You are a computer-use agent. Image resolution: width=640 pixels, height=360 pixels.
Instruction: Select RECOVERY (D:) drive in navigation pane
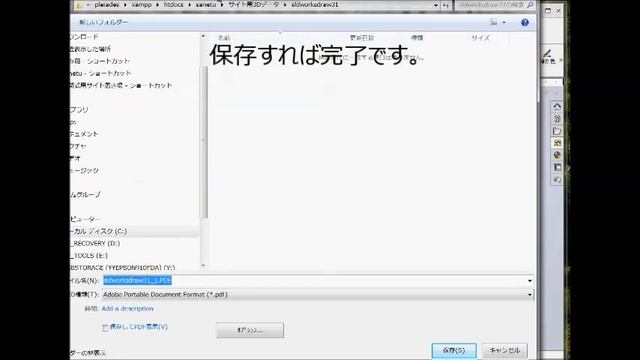click(x=95, y=244)
